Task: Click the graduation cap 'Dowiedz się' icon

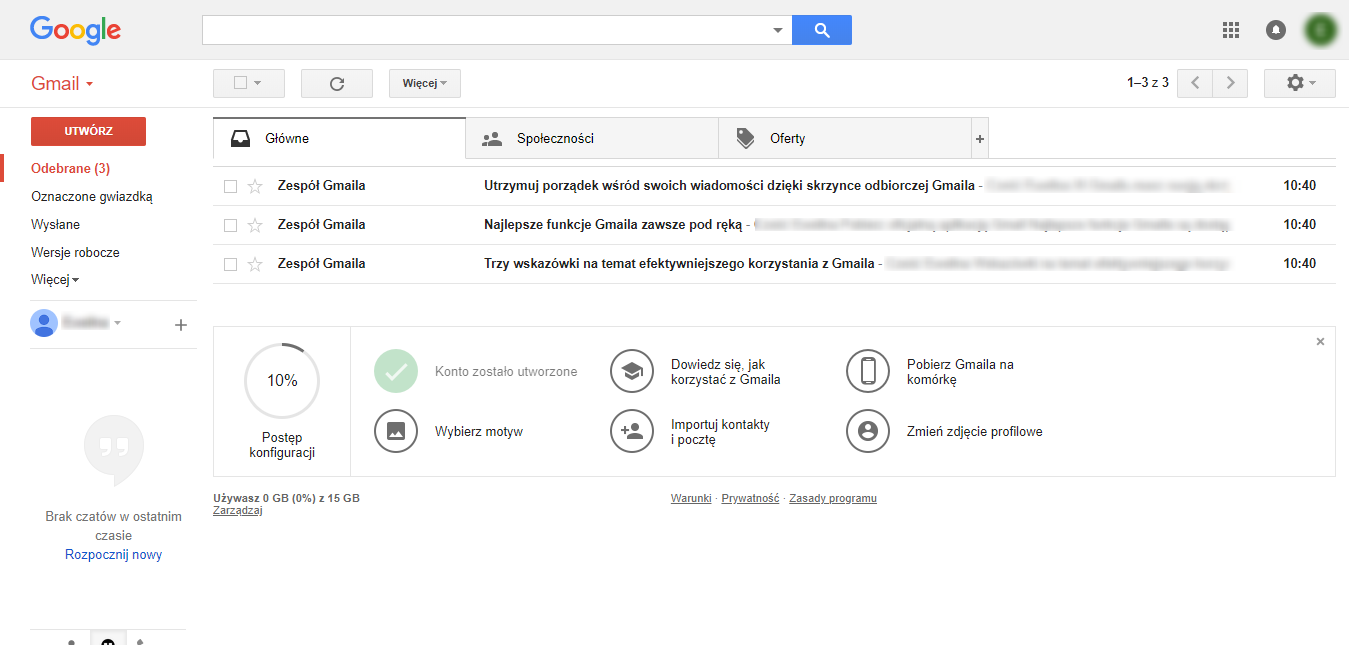Action: click(631, 371)
